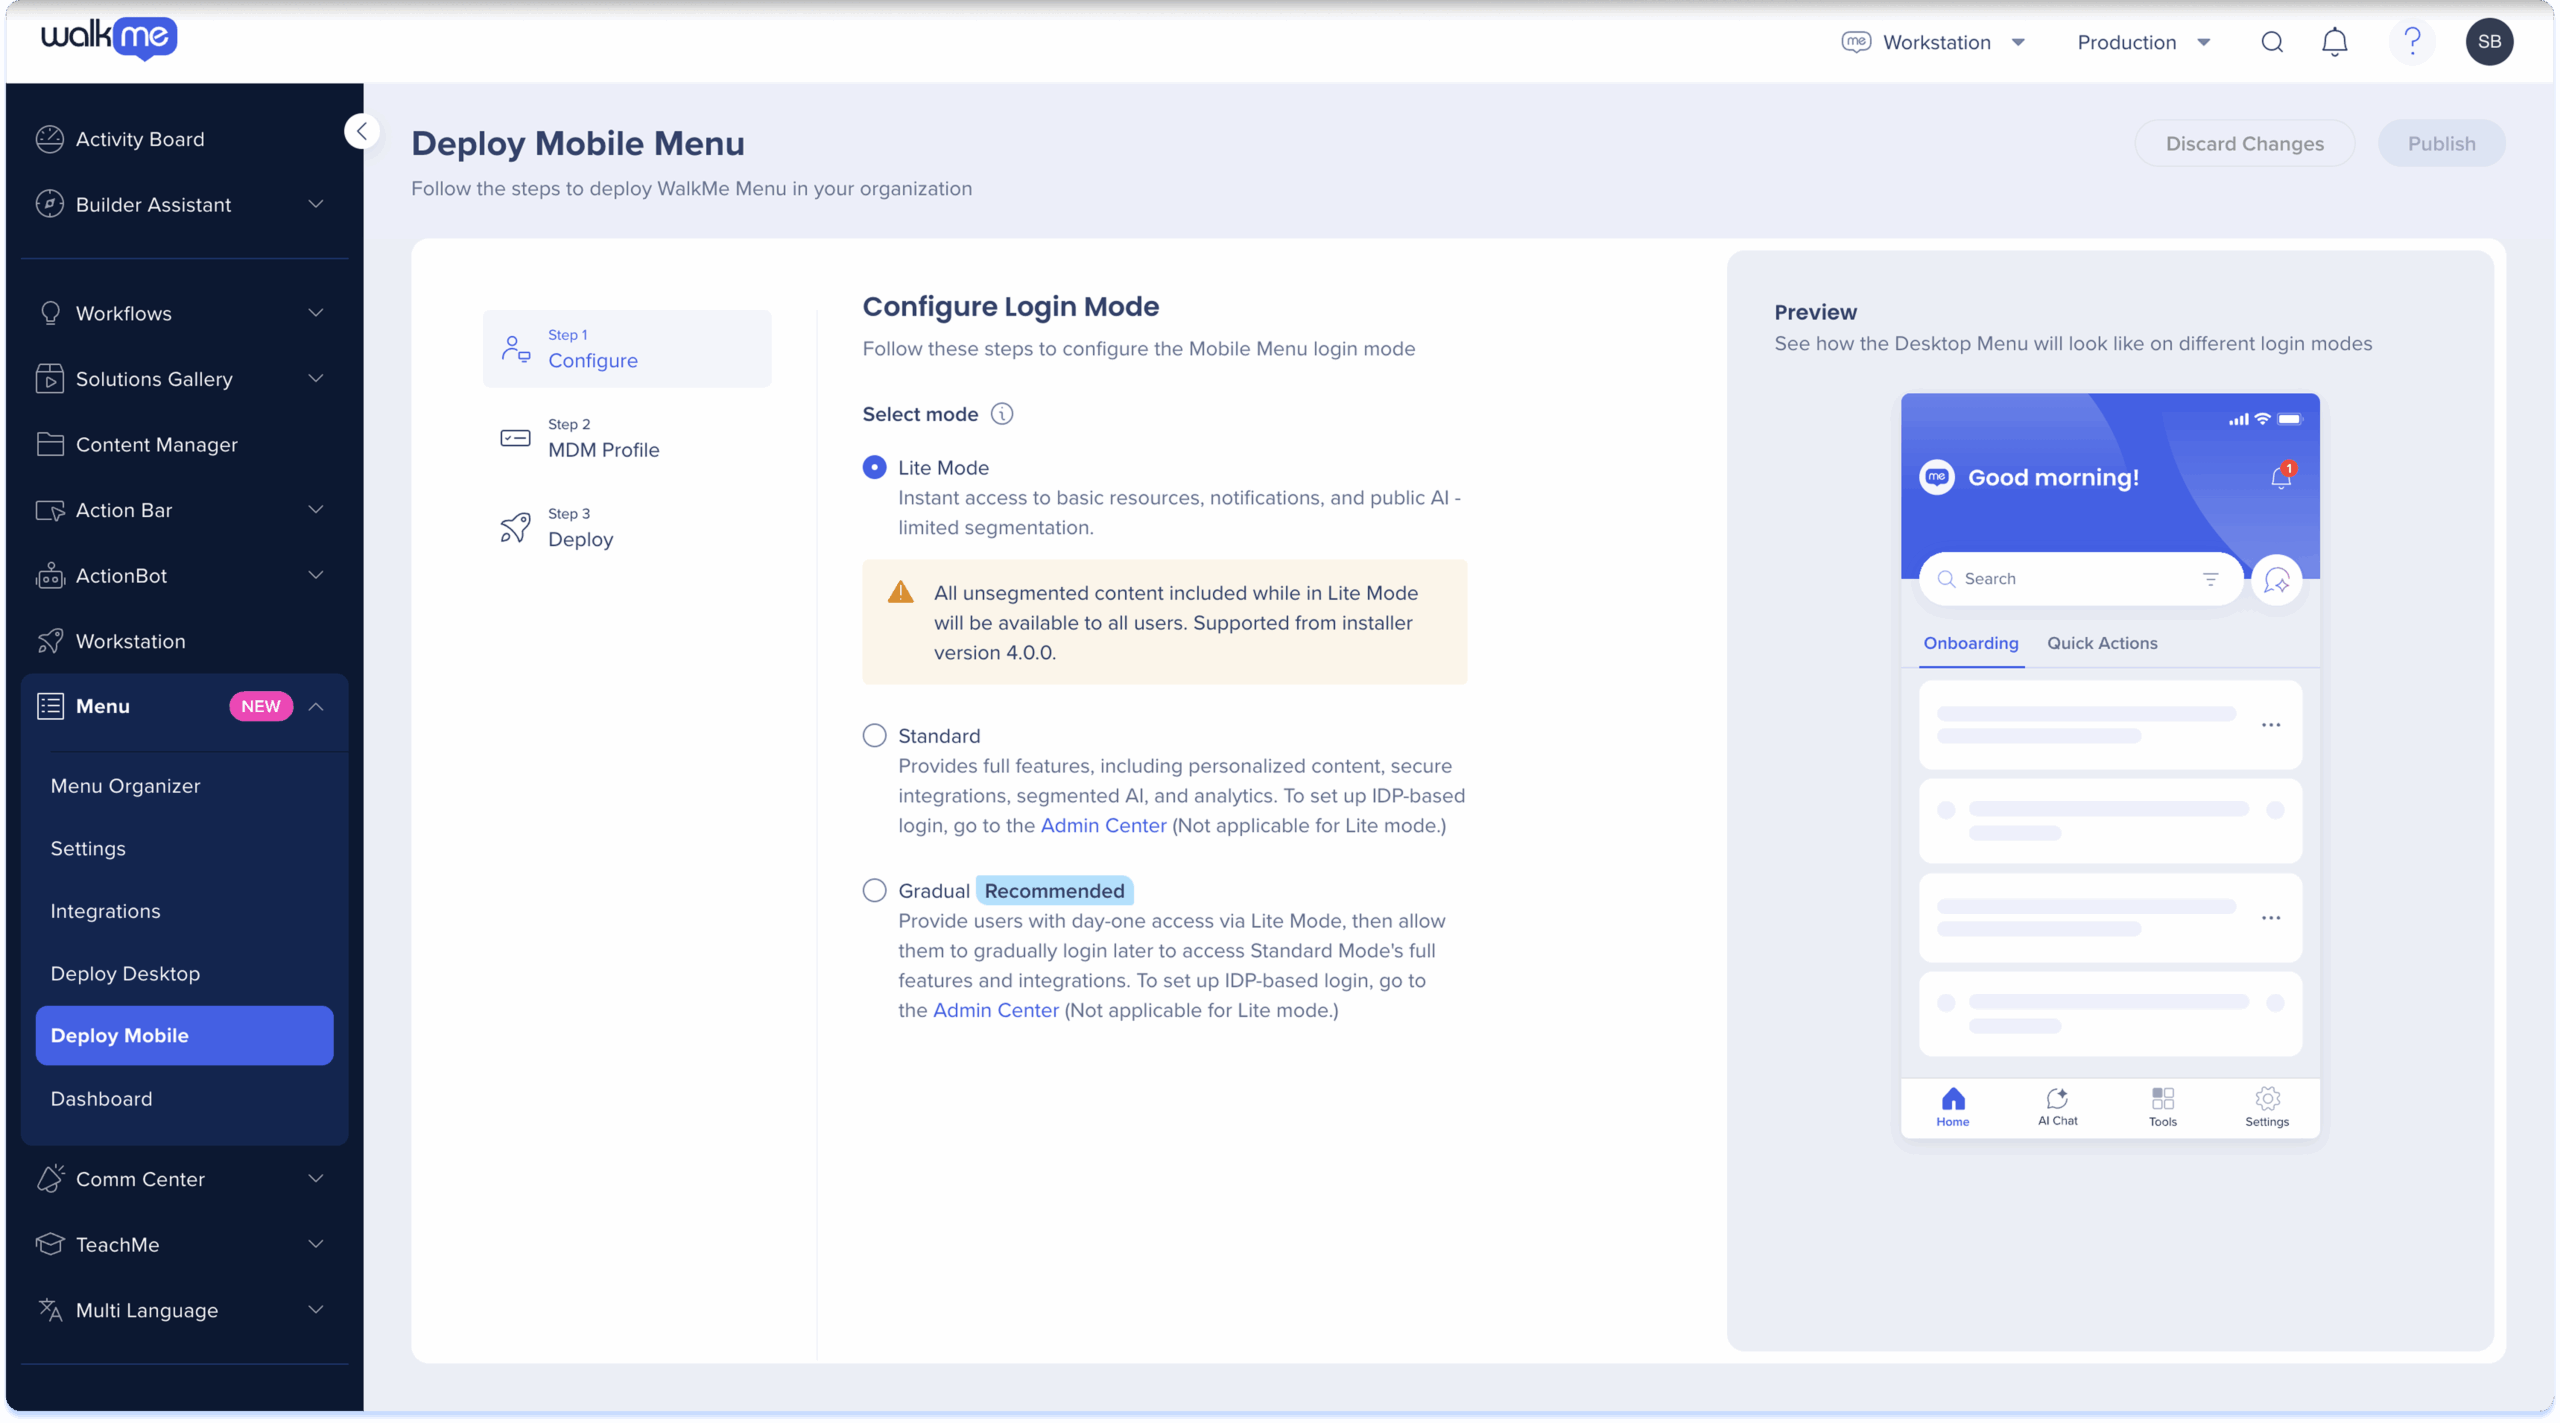Click the Solutions Gallery icon
Screen dimensions: 2560x1423
(x=49, y=379)
